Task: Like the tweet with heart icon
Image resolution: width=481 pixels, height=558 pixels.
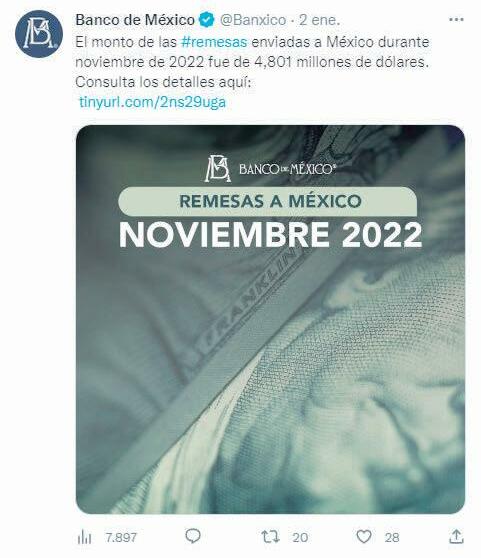Action: coord(364,536)
